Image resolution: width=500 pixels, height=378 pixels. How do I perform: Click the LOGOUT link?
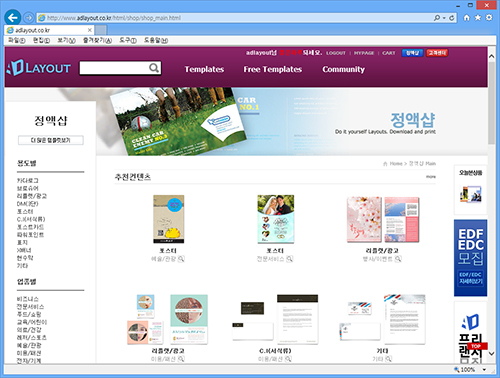pyautogui.click(x=336, y=53)
